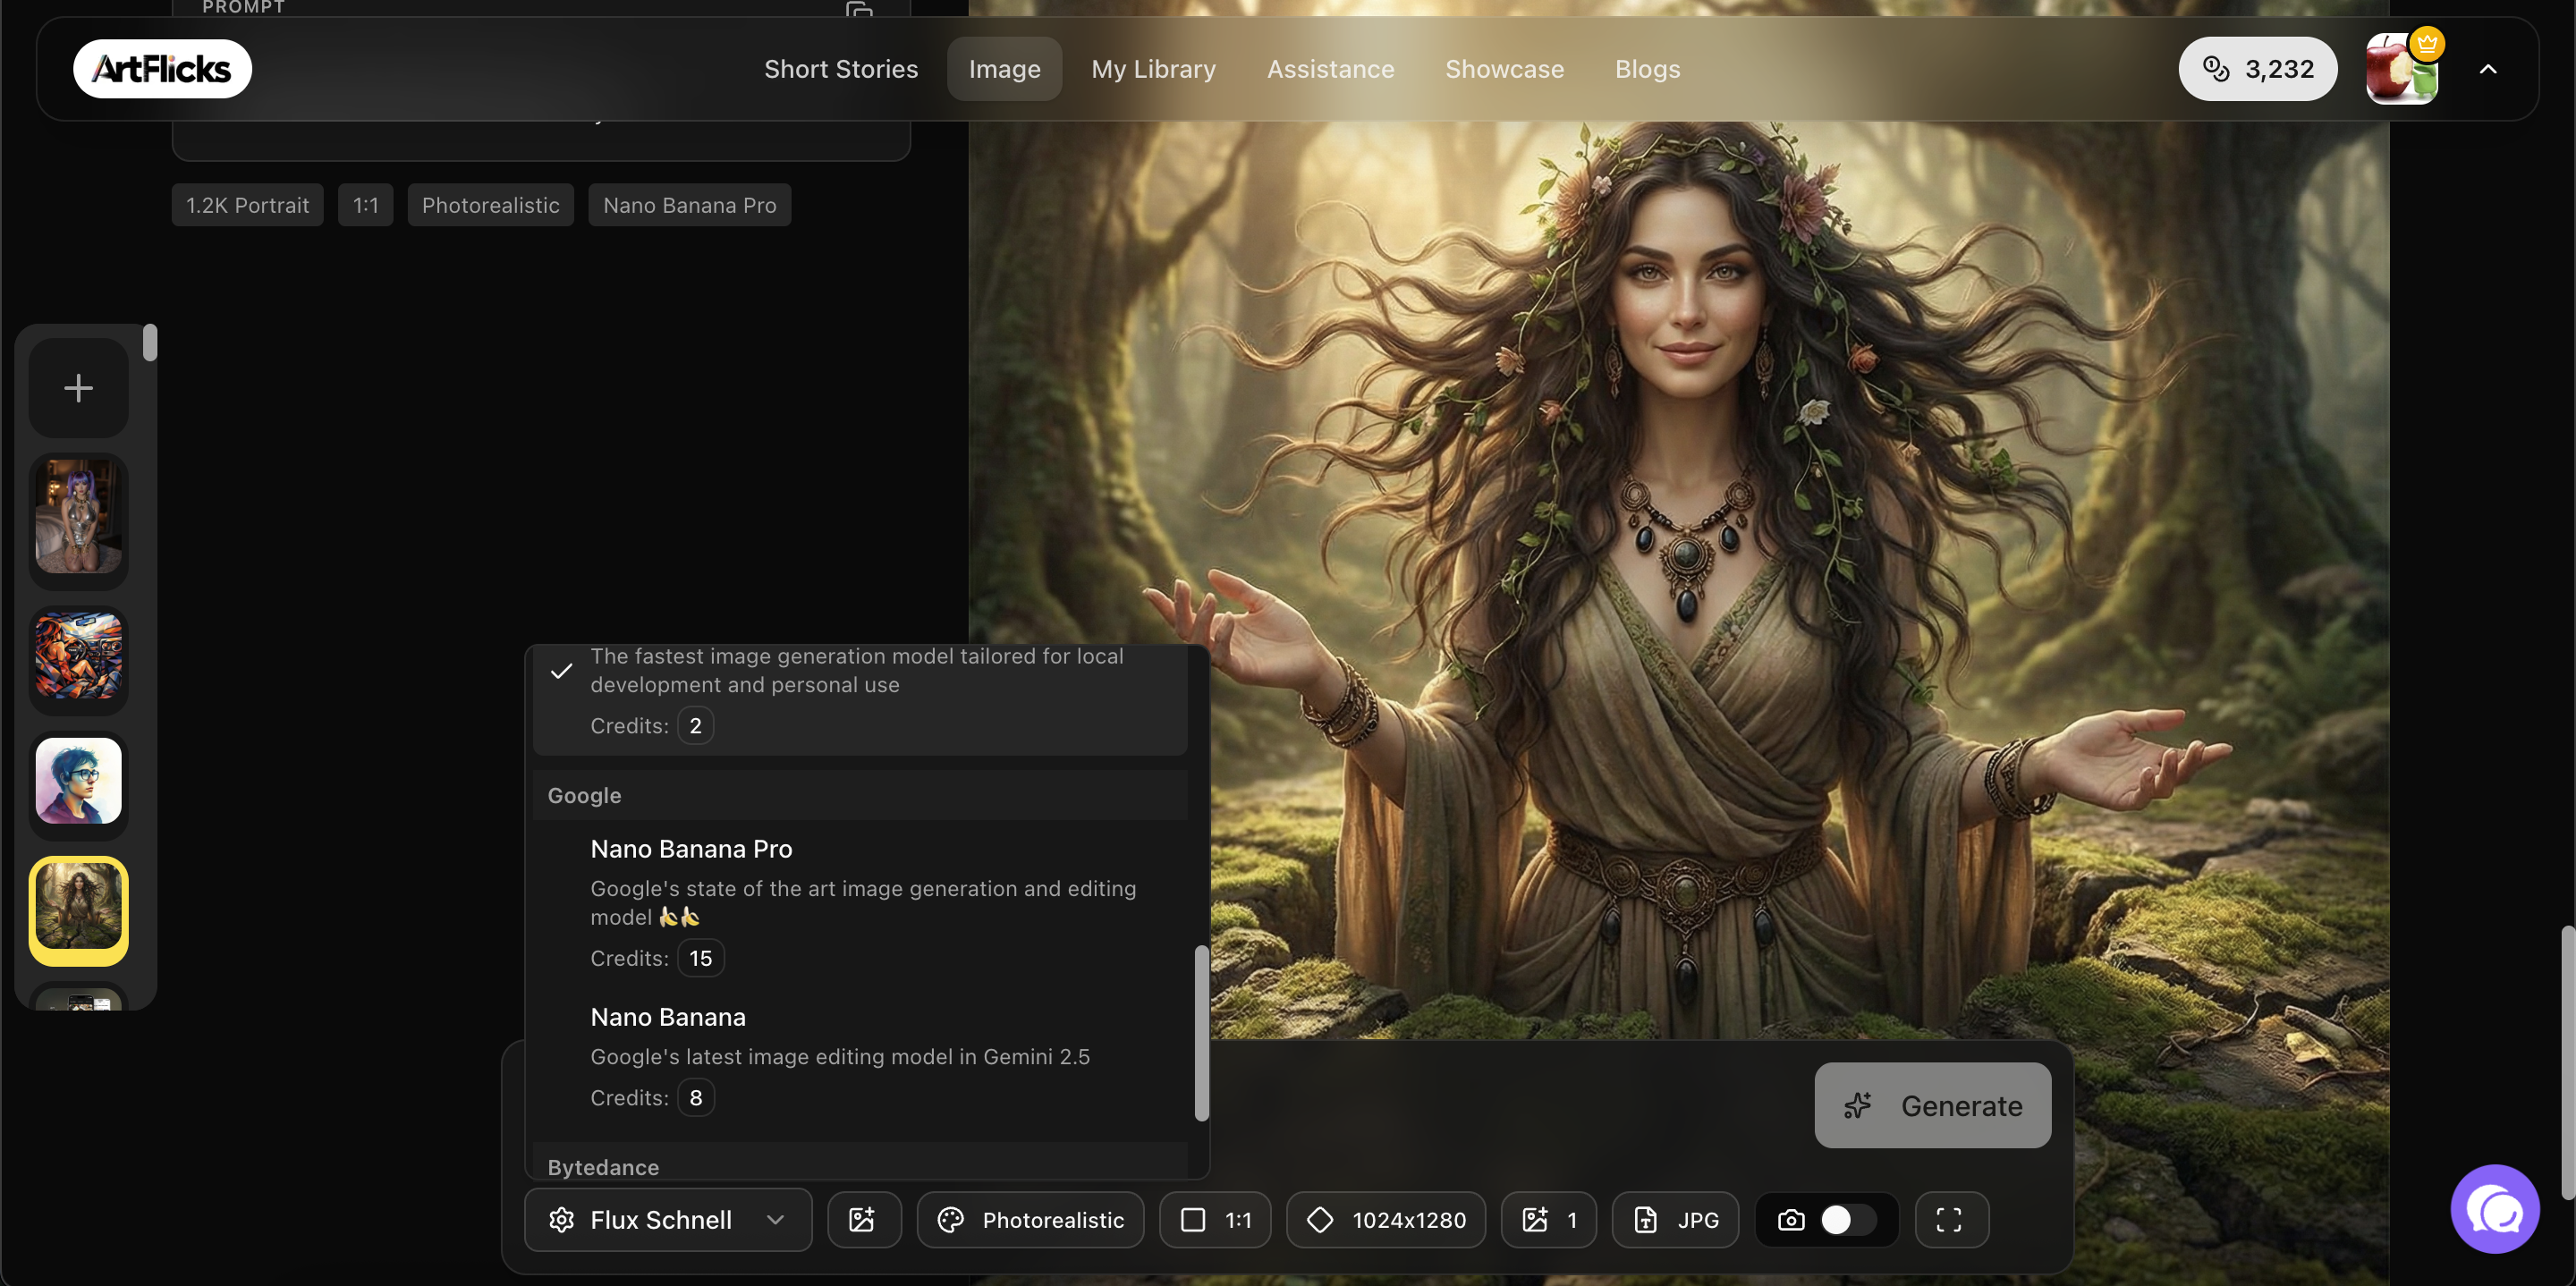2576x1286 pixels.
Task: Click the plus icon to start new creation
Action: tap(78, 387)
